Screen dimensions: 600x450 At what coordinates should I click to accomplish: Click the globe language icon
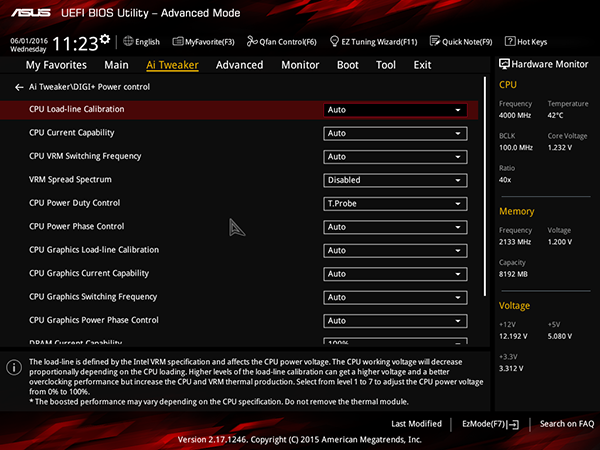(128, 41)
